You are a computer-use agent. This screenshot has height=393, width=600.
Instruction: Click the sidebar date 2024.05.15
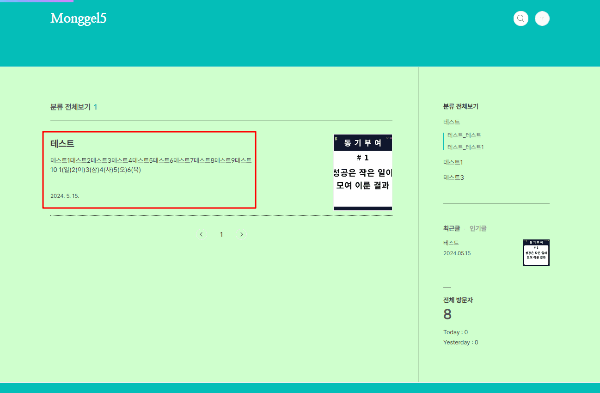click(457, 253)
